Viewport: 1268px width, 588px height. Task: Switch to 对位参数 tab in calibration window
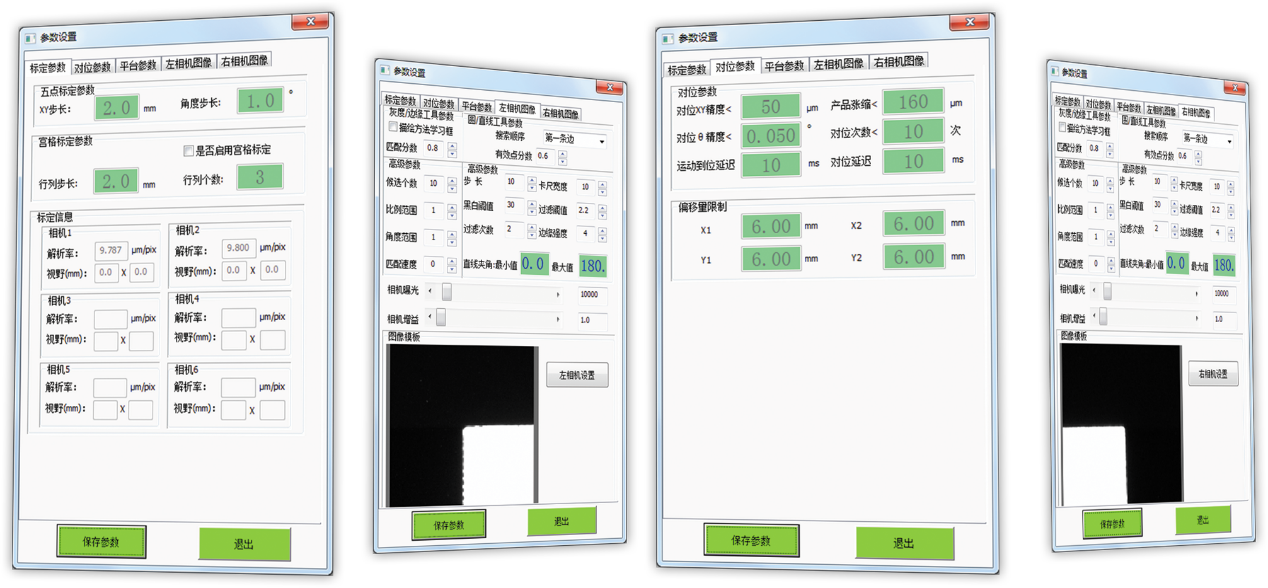(93, 67)
